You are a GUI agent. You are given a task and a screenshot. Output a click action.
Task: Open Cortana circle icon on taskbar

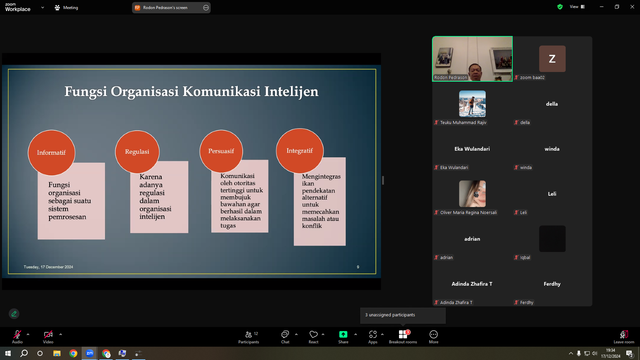(40, 353)
